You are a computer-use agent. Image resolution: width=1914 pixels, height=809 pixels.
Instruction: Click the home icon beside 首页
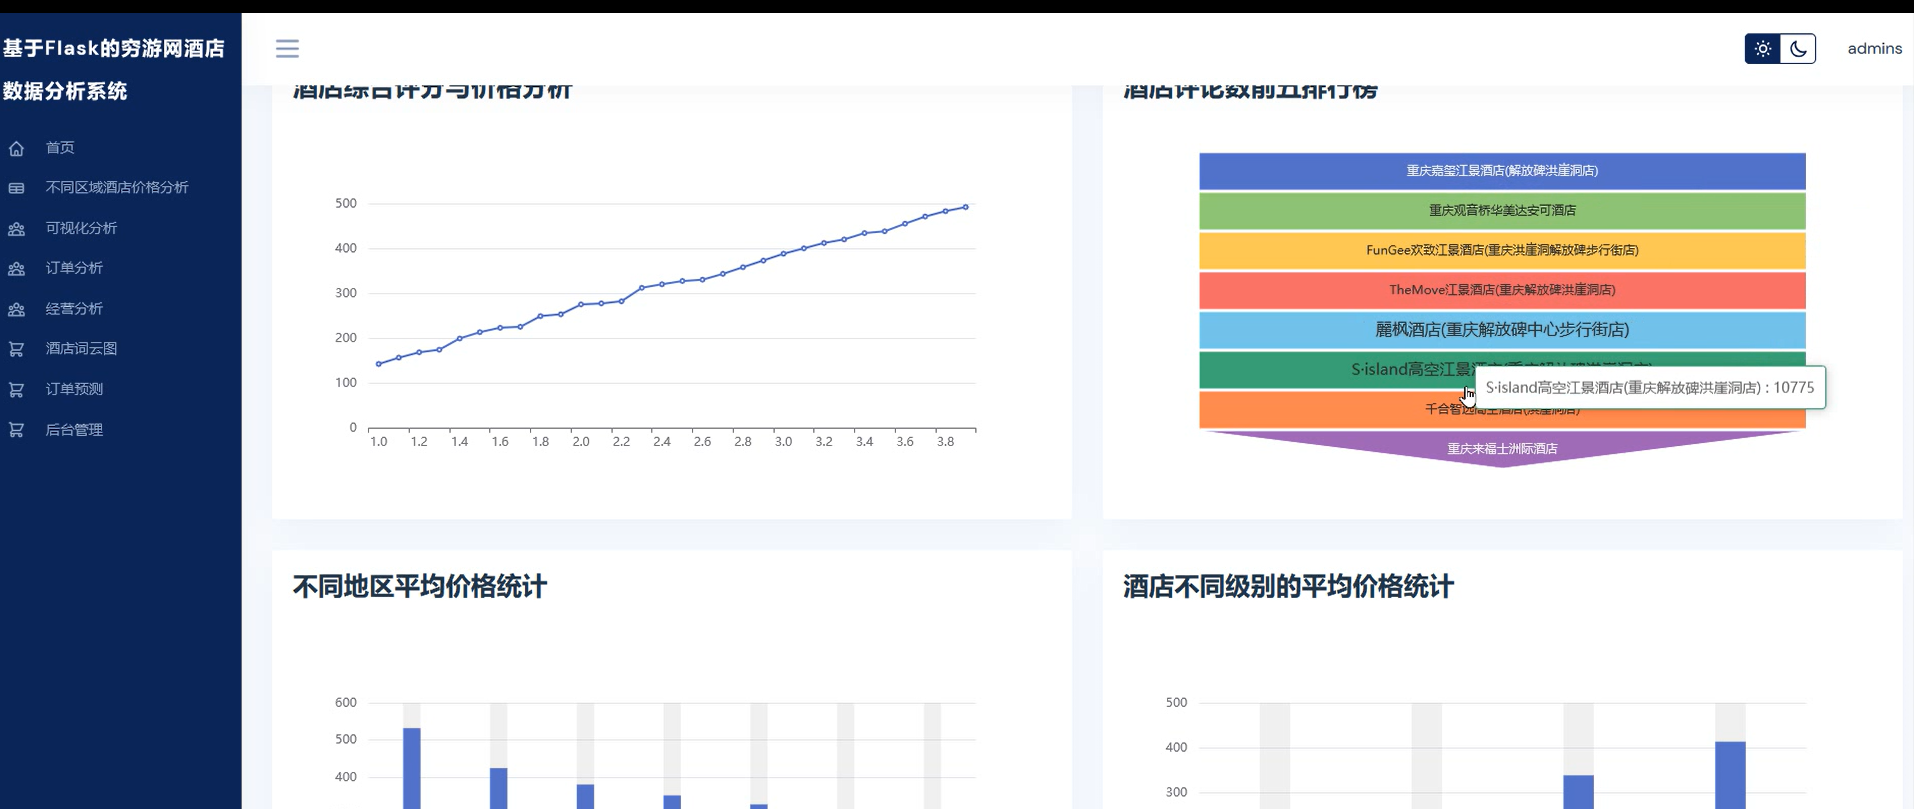16,148
